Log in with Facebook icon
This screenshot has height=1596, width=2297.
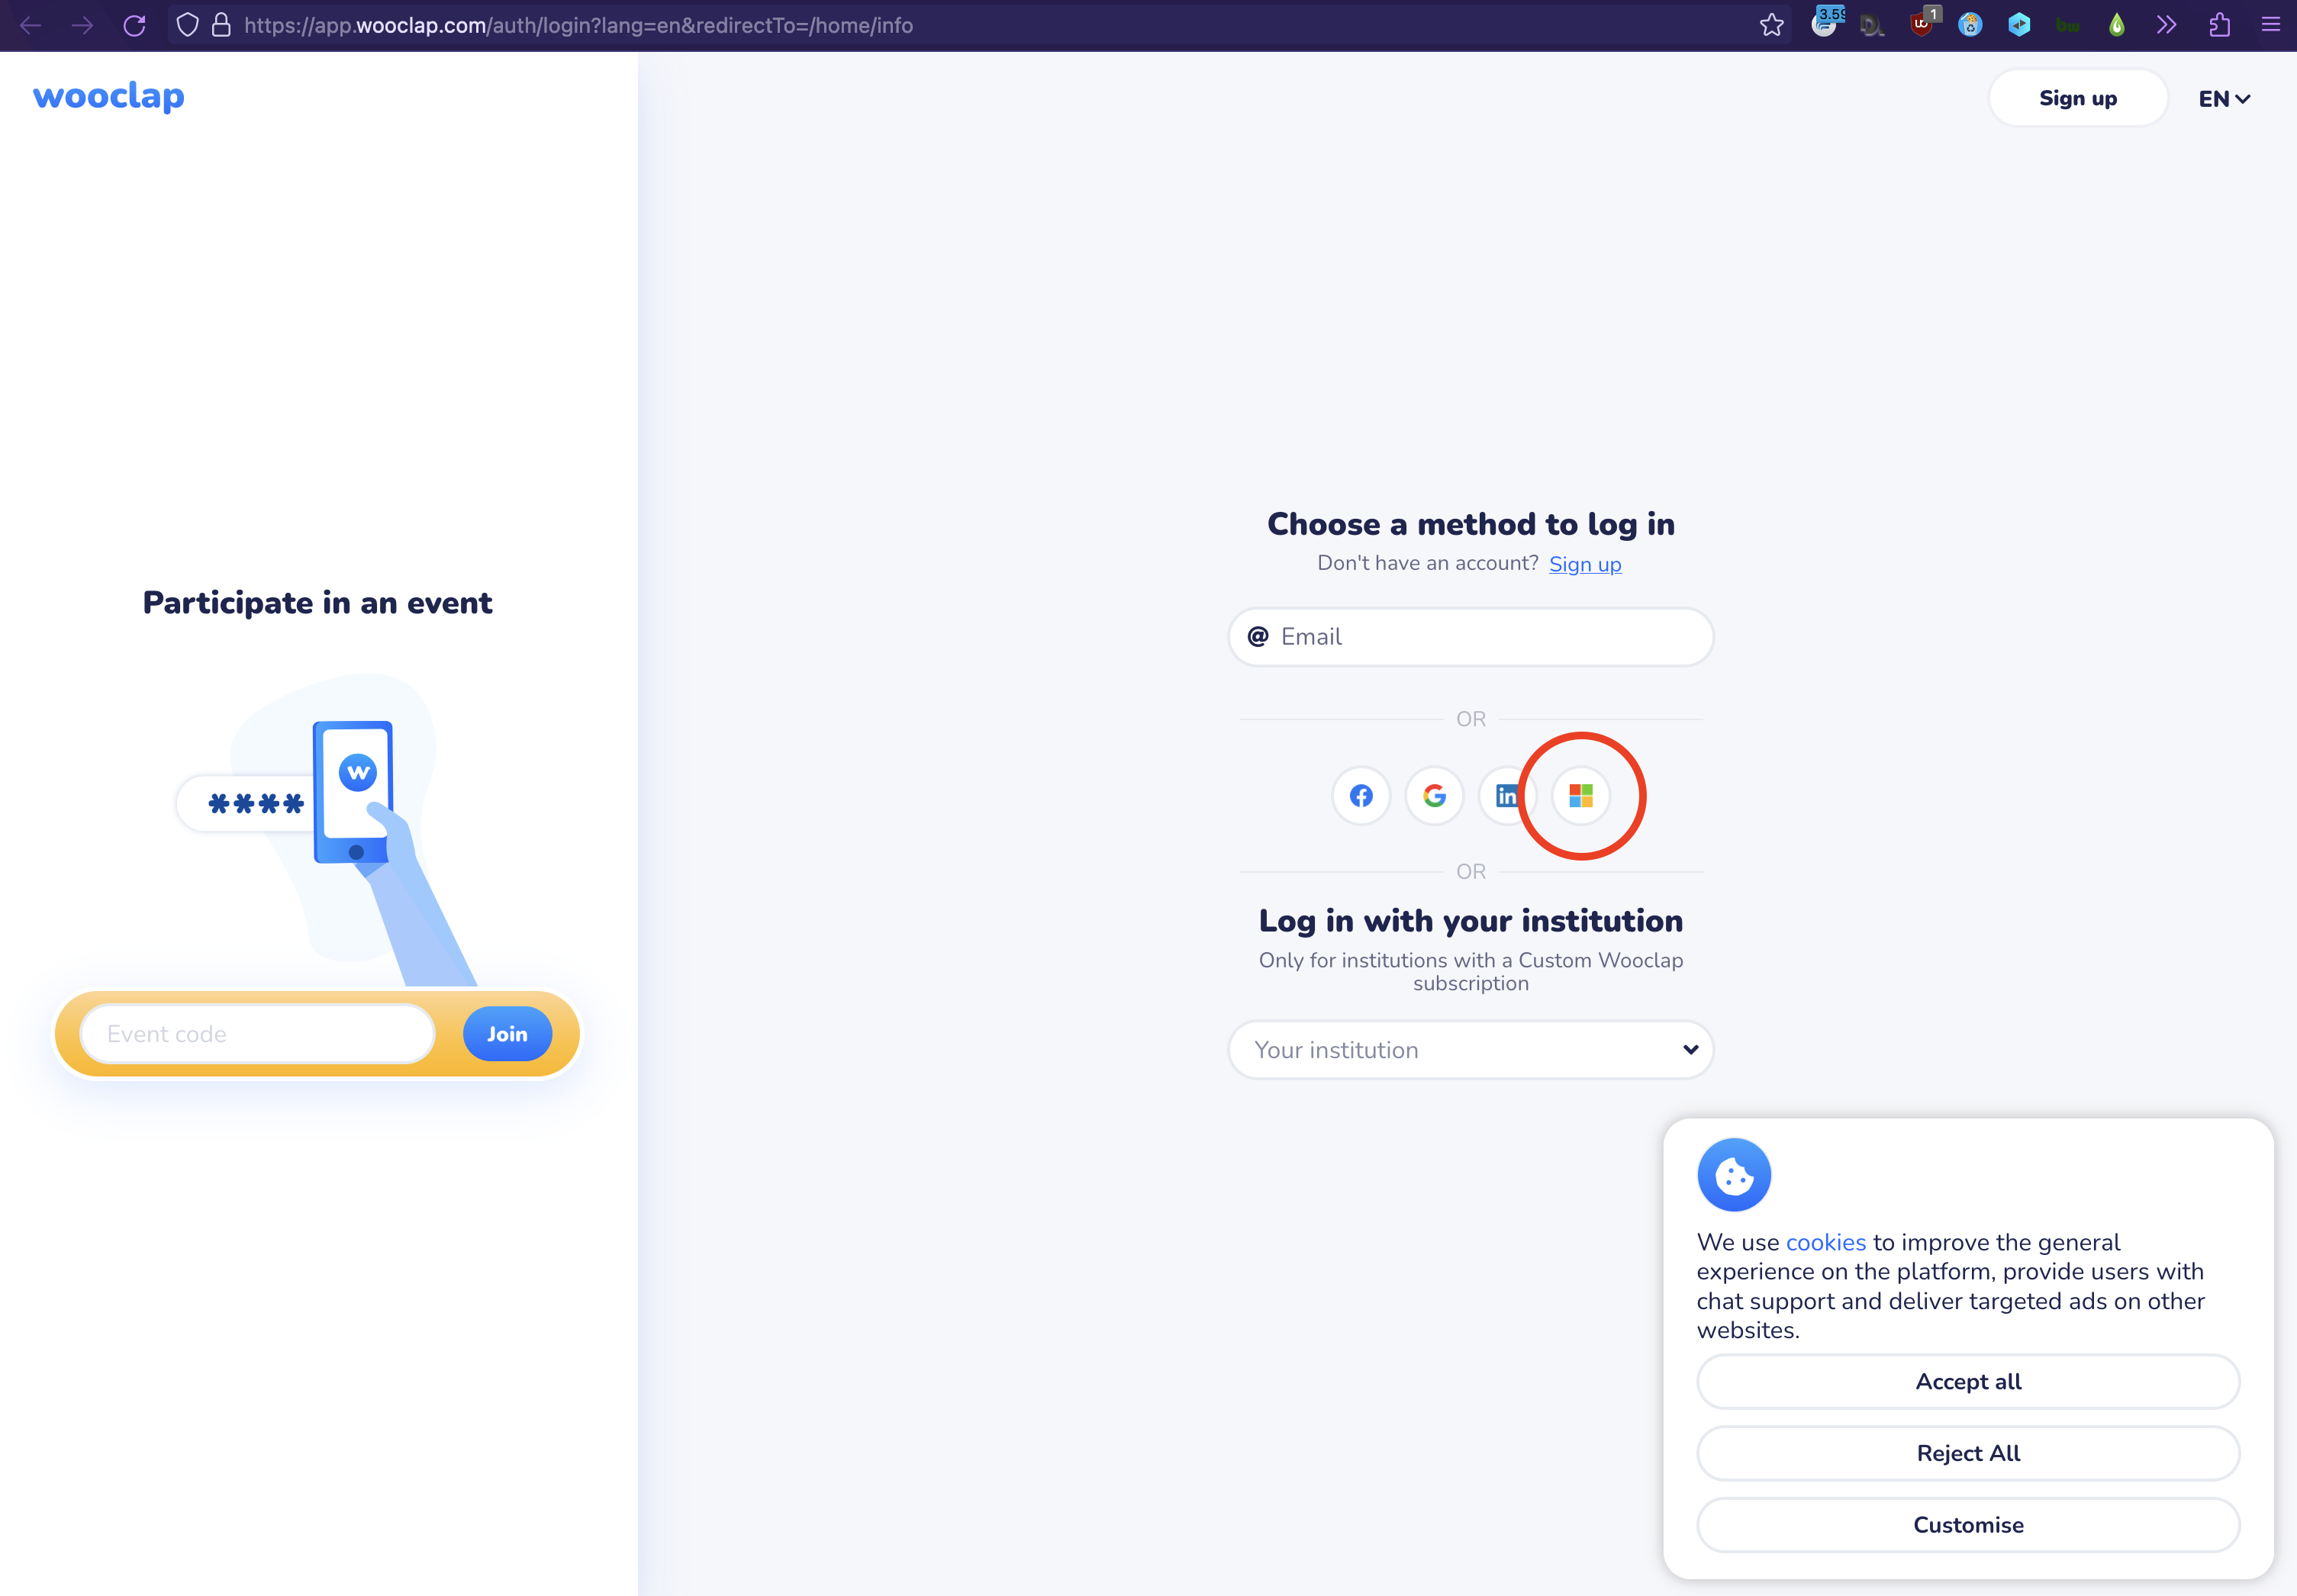click(1361, 796)
